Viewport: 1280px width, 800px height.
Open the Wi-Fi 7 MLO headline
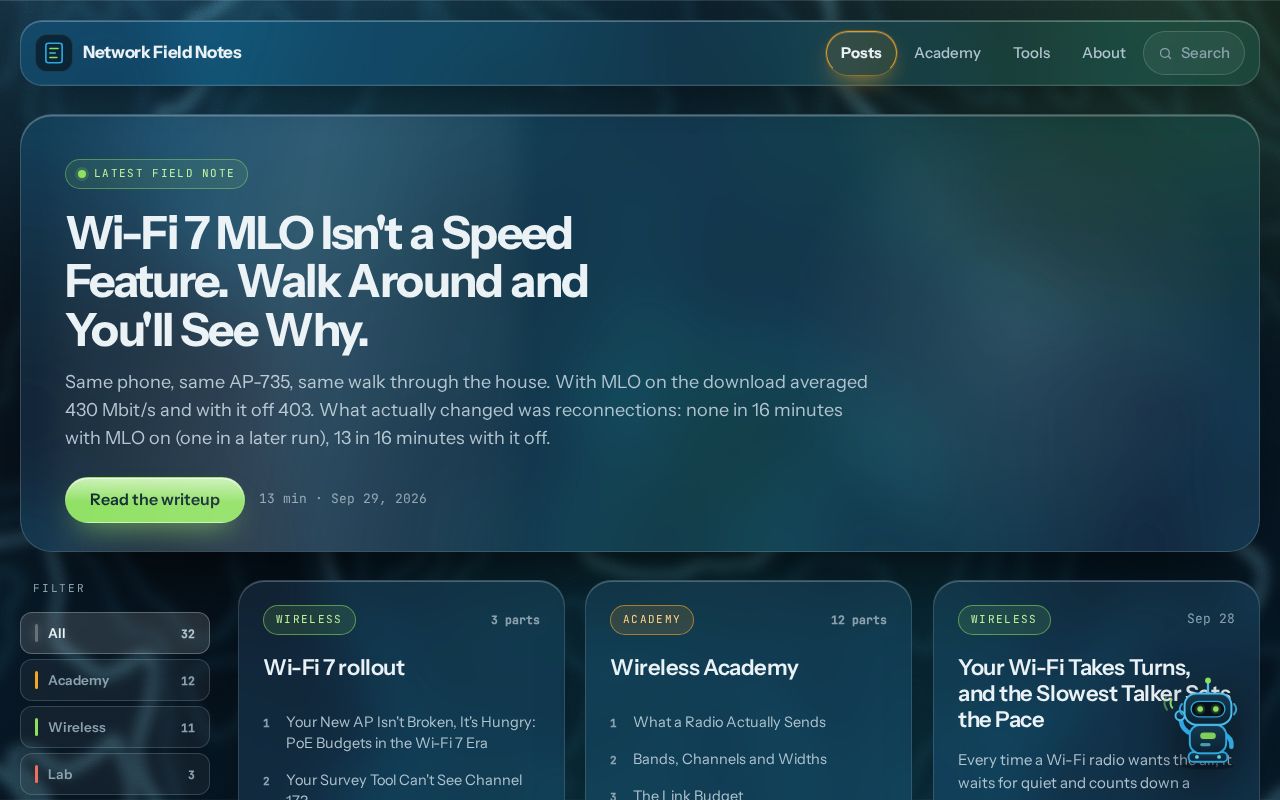(327, 282)
